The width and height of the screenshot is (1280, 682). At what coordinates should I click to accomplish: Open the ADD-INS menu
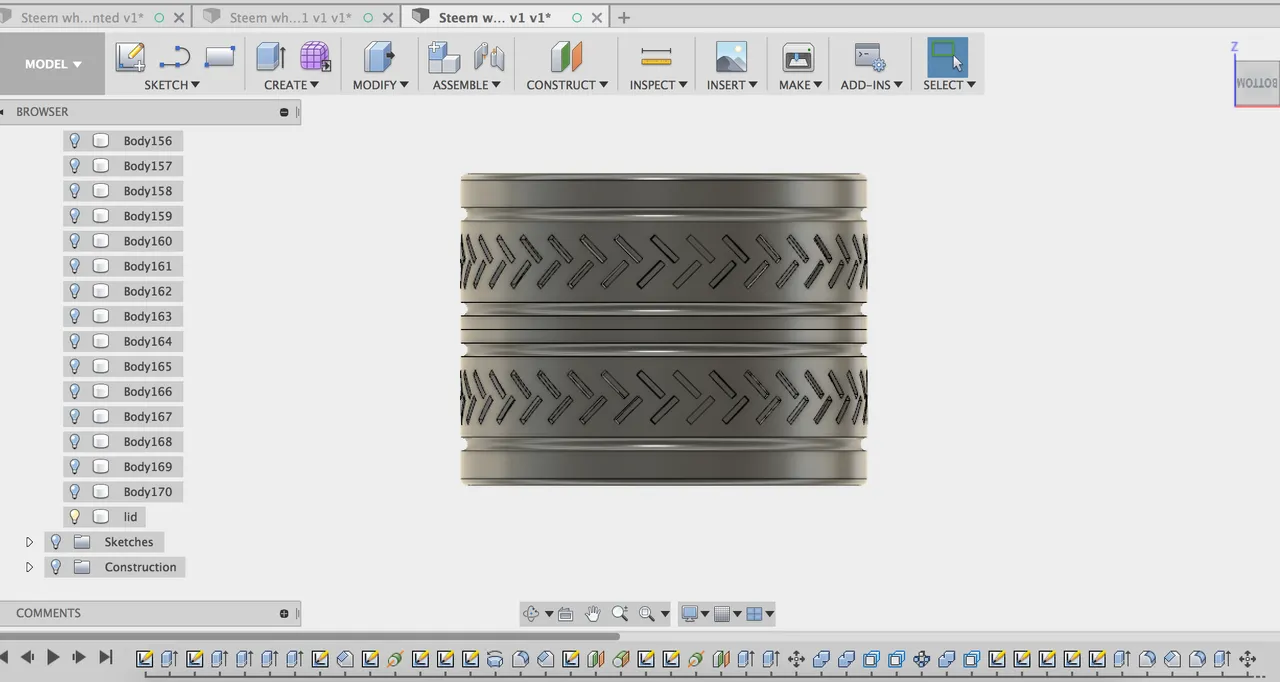pyautogui.click(x=872, y=85)
